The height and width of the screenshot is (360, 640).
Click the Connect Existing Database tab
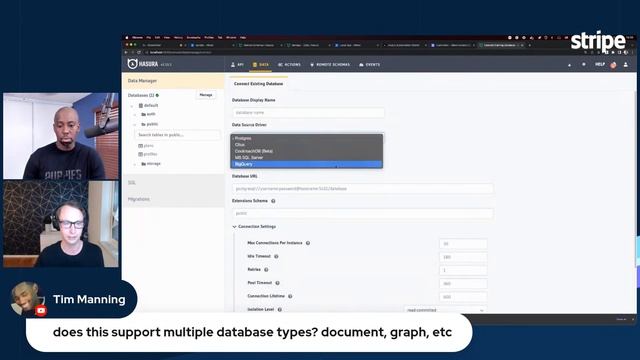click(258, 84)
